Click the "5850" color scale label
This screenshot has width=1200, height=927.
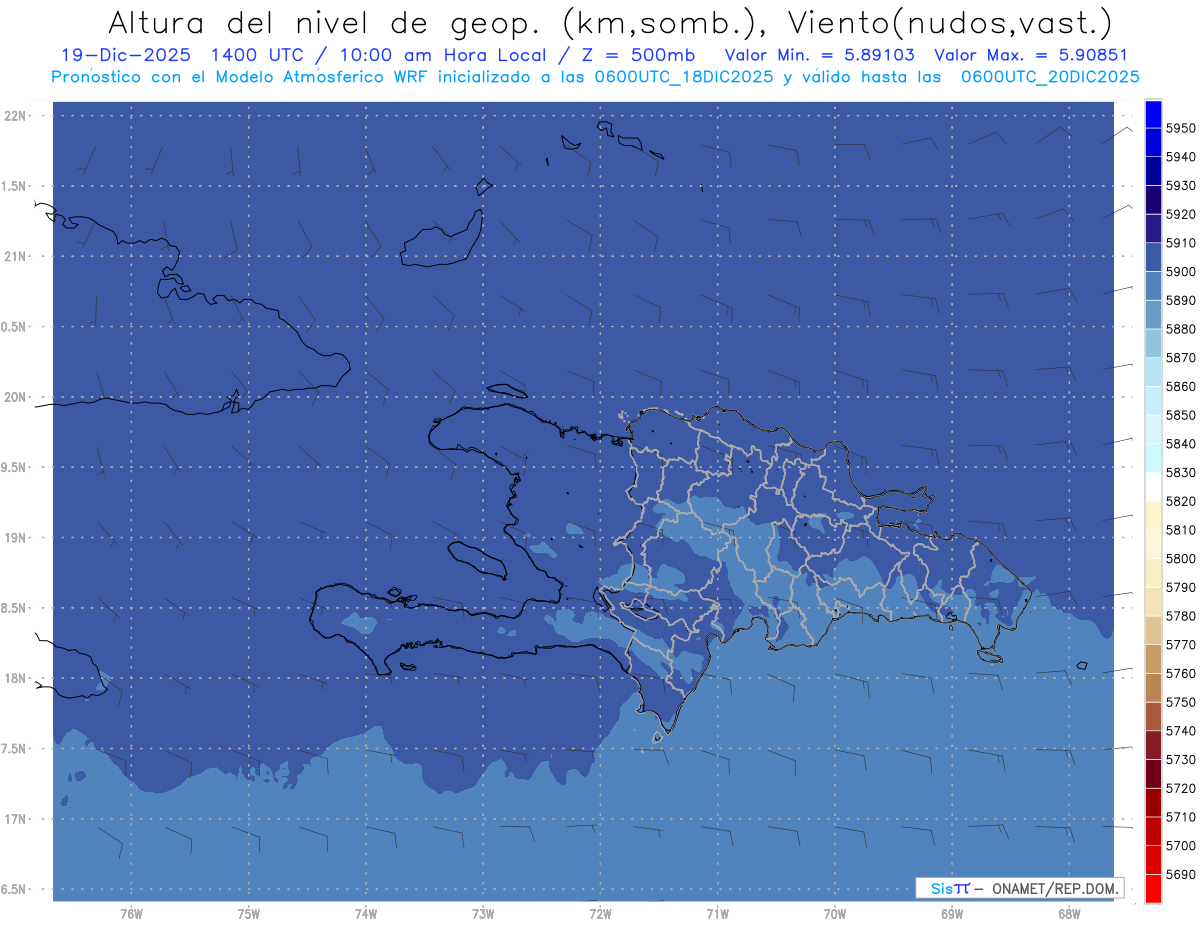click(1180, 415)
